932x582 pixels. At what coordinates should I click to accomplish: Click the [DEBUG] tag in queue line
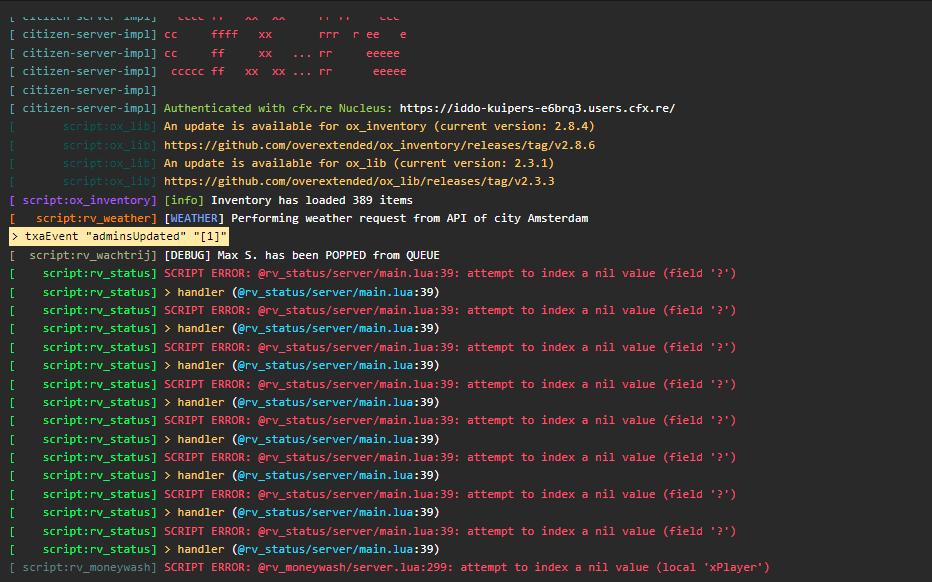pyautogui.click(x=187, y=255)
